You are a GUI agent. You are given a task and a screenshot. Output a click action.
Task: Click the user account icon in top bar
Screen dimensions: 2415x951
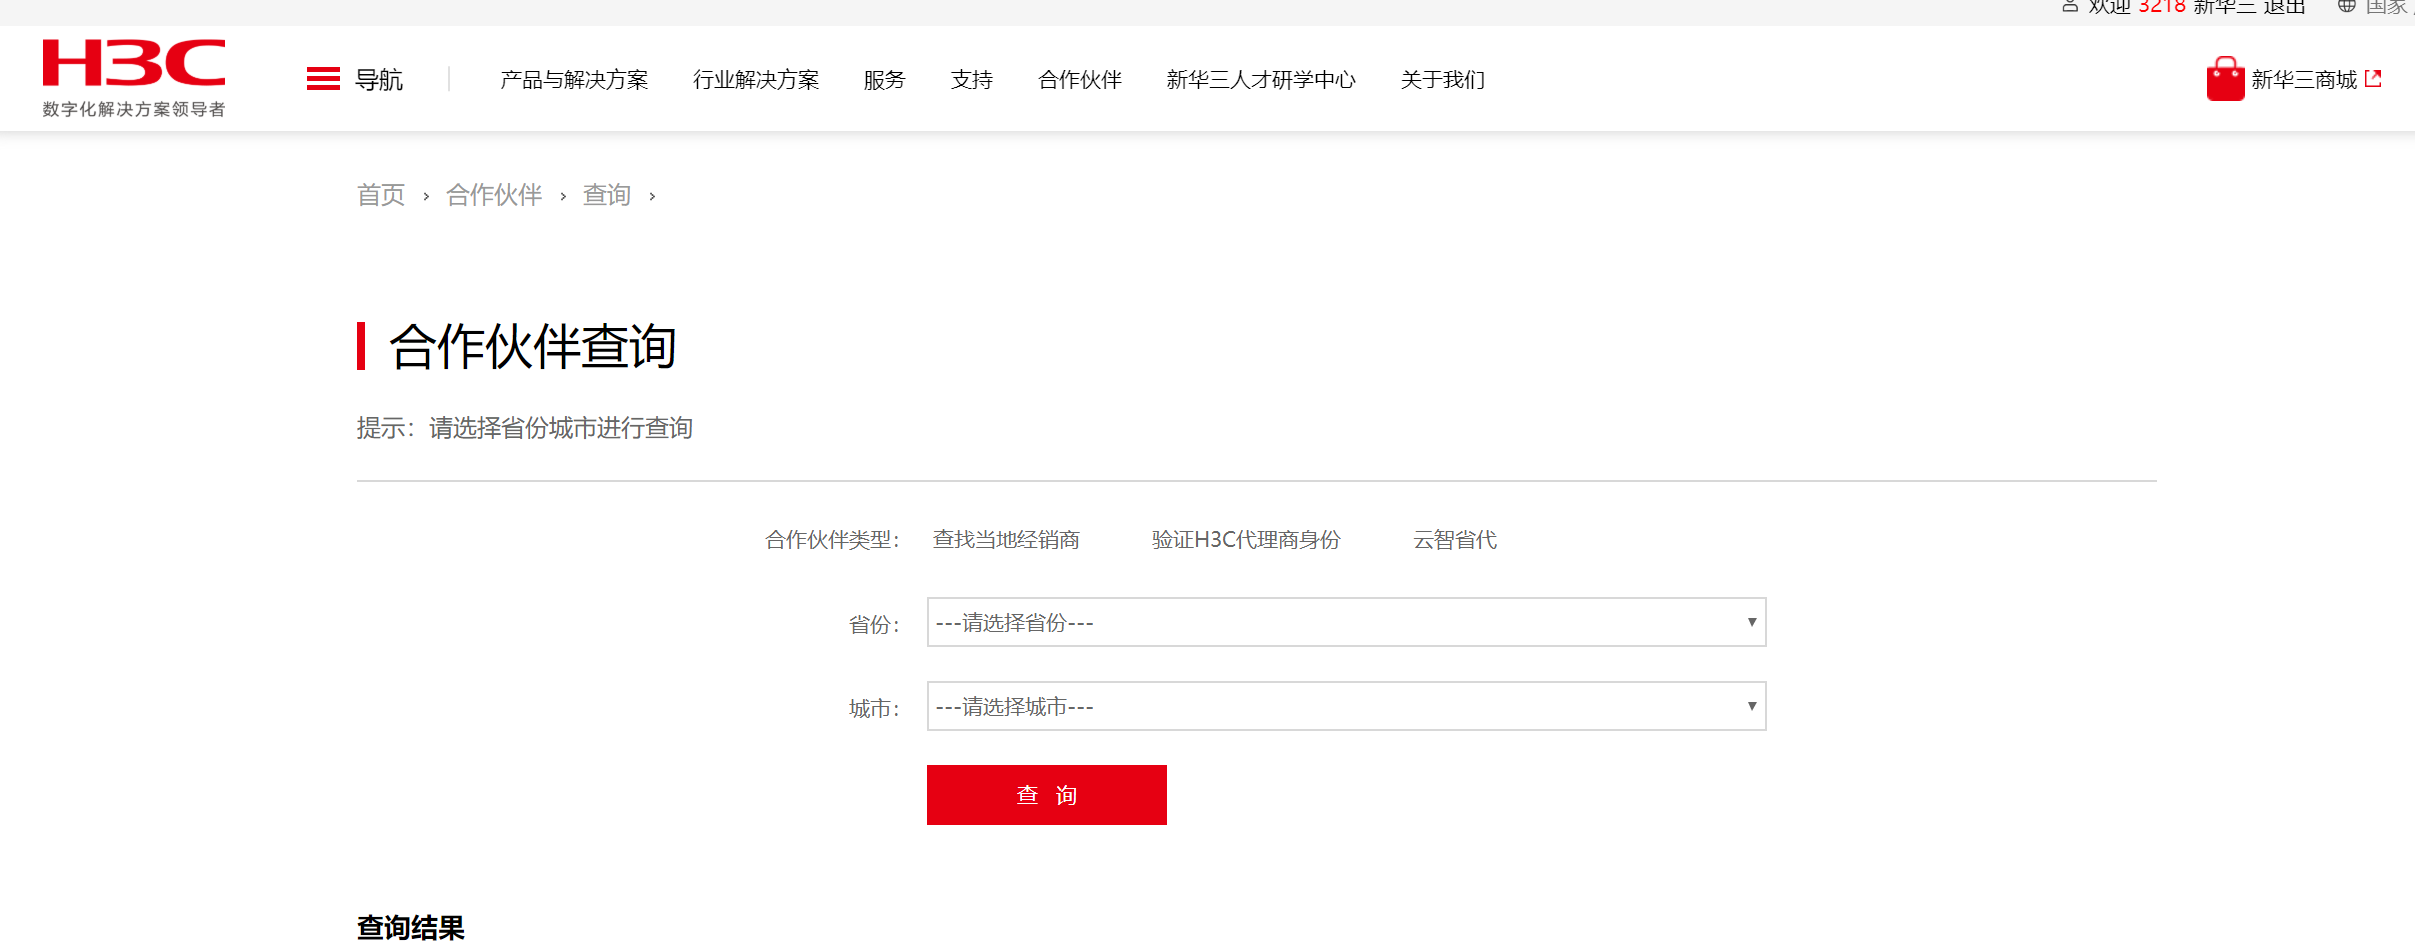click(x=2070, y=7)
